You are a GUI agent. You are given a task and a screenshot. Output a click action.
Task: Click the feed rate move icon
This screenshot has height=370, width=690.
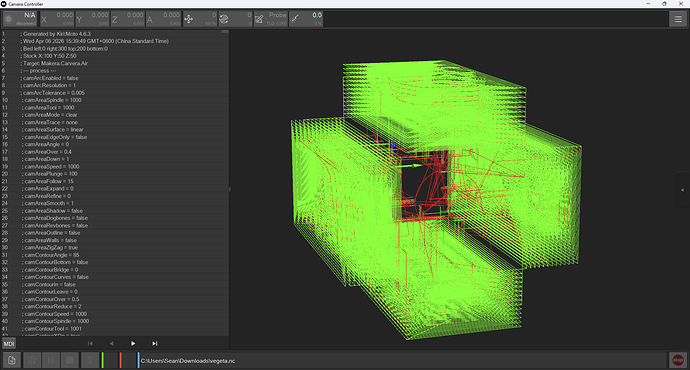[x=189, y=19]
